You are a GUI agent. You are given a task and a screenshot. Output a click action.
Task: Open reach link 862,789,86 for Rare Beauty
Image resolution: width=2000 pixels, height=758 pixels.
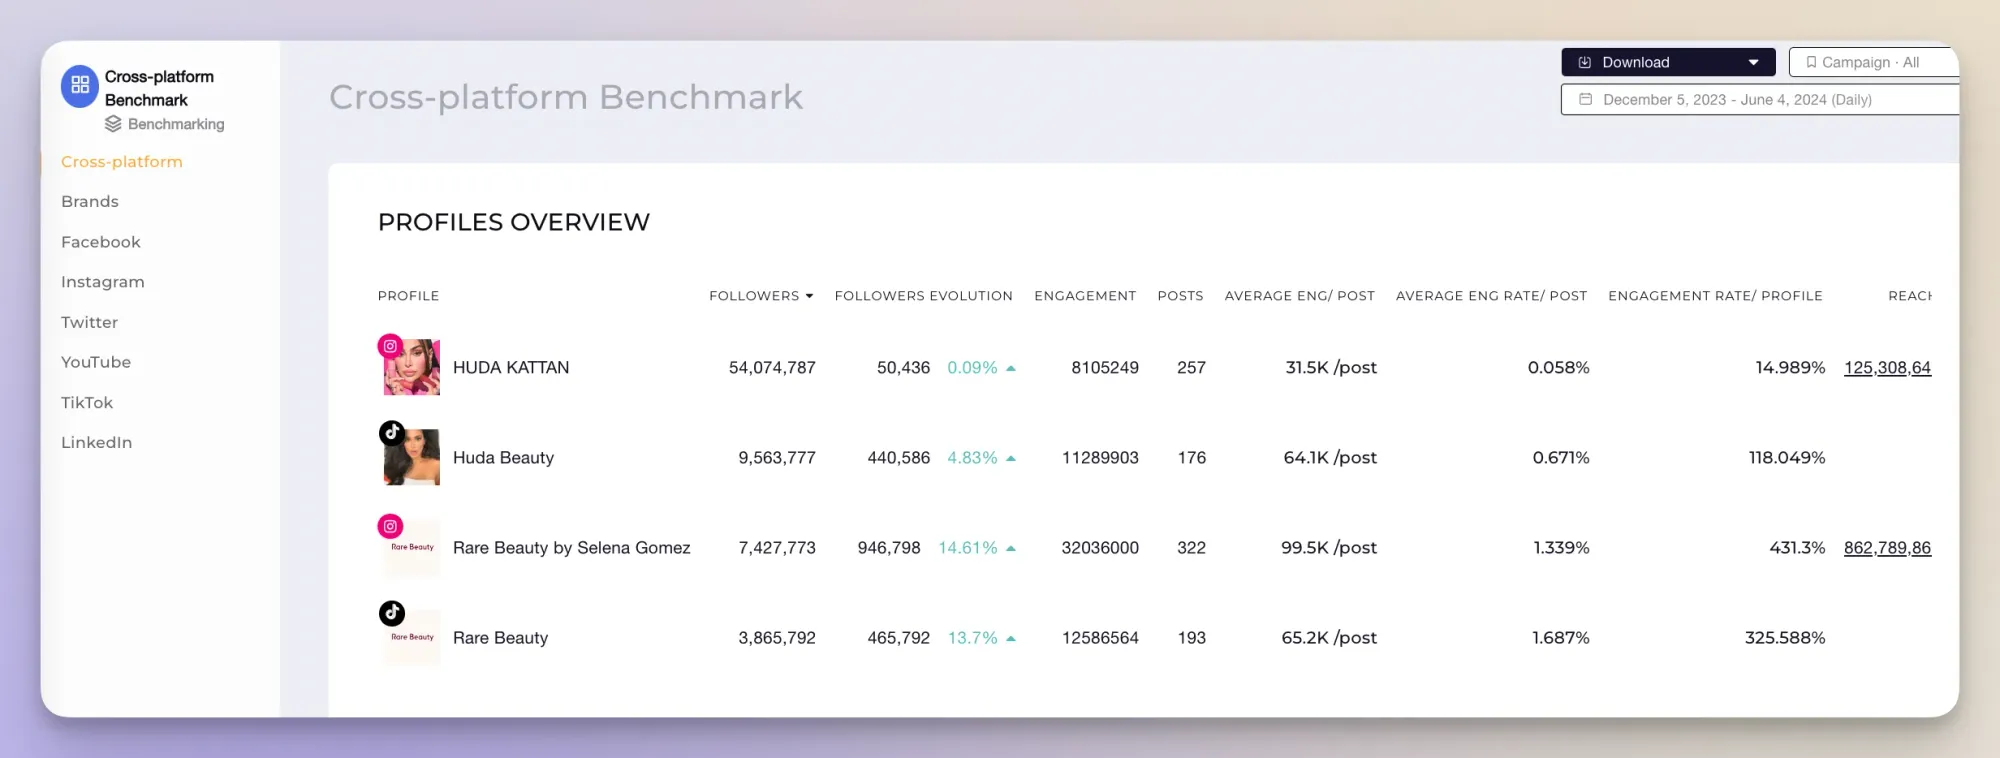(1887, 548)
